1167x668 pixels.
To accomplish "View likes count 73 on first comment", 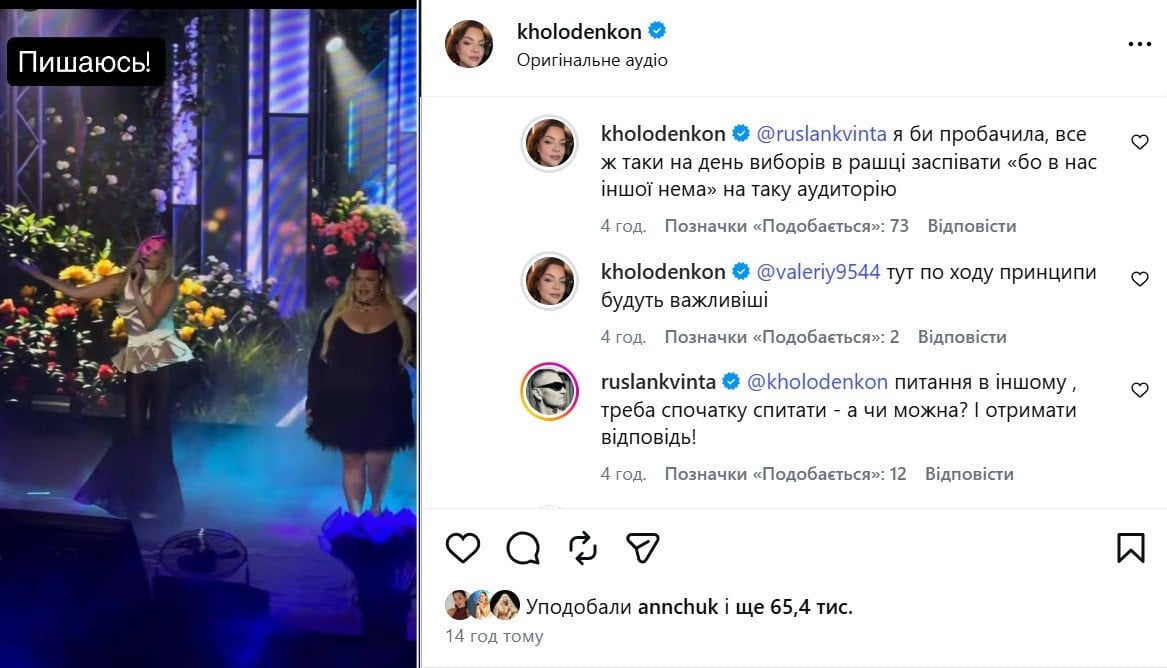I will point(787,226).
